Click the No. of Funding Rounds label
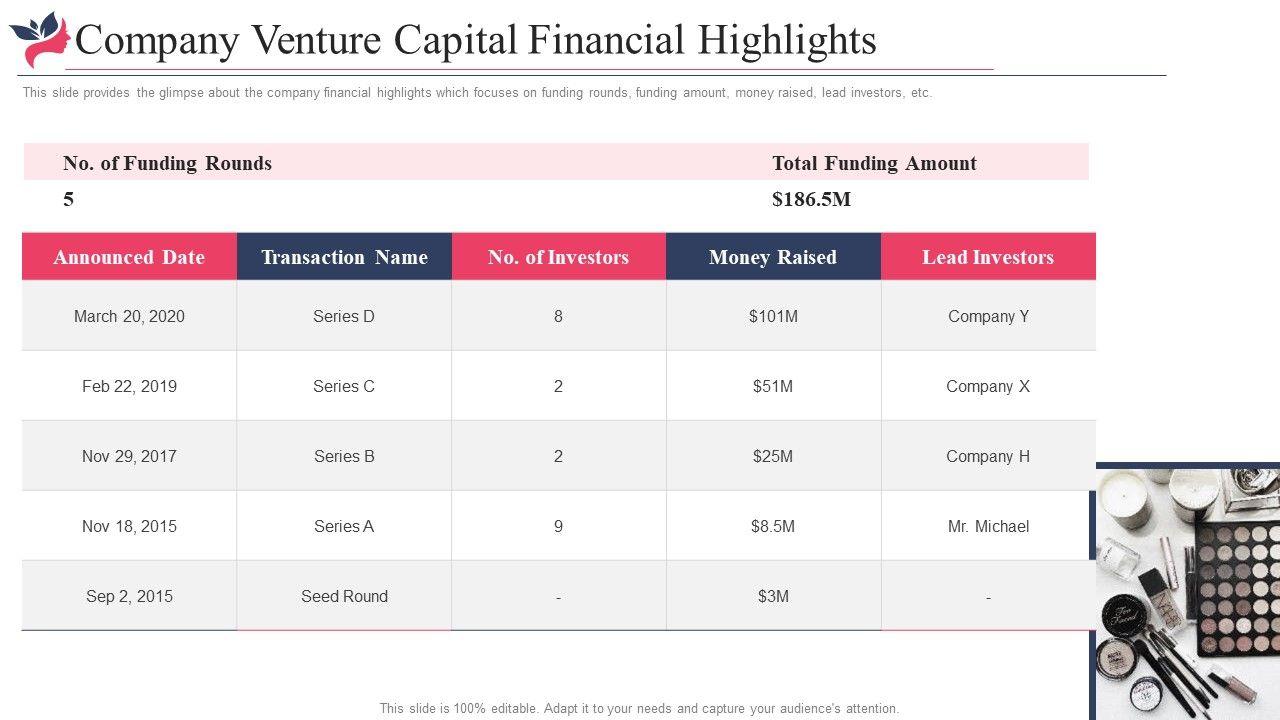Image resolution: width=1280 pixels, height=720 pixels. (167, 163)
